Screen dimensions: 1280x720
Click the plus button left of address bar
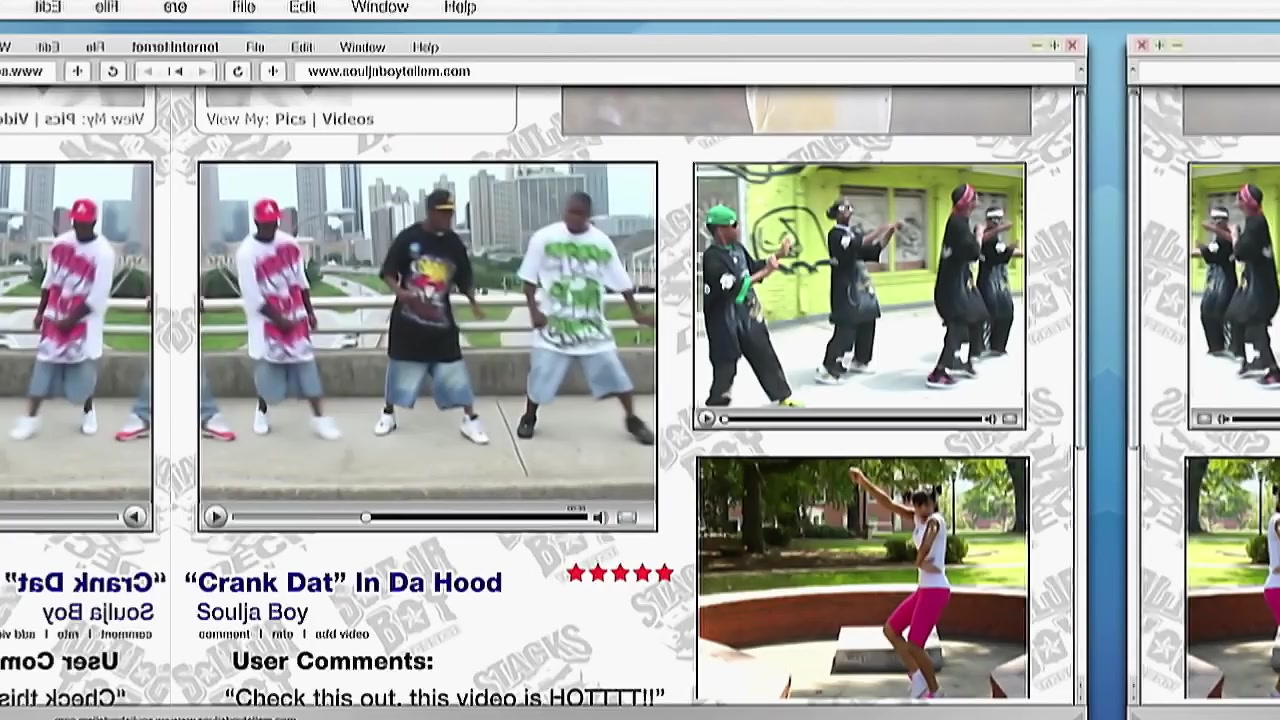pos(272,71)
